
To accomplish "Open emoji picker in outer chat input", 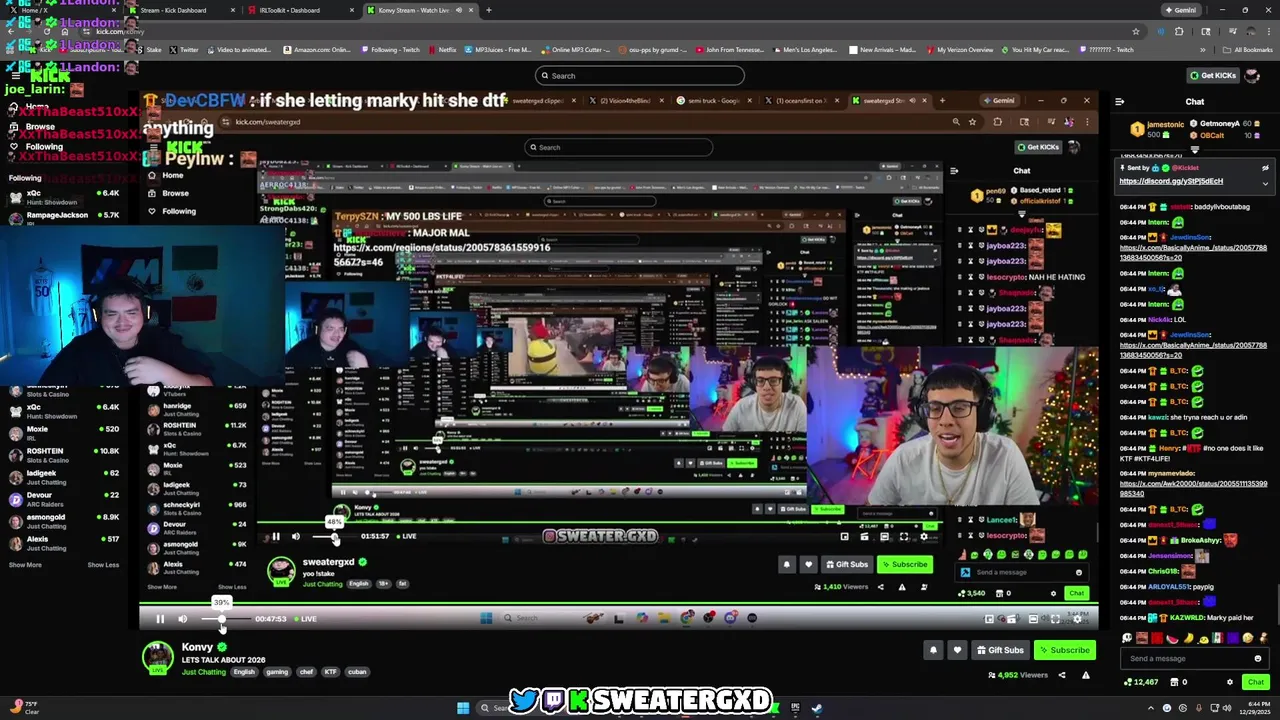I will click(x=1258, y=659).
